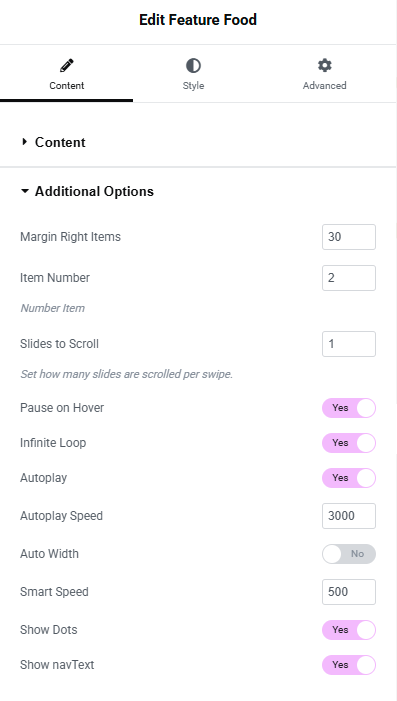Open the Advanced tab label
The width and height of the screenshot is (397, 701).
click(325, 85)
